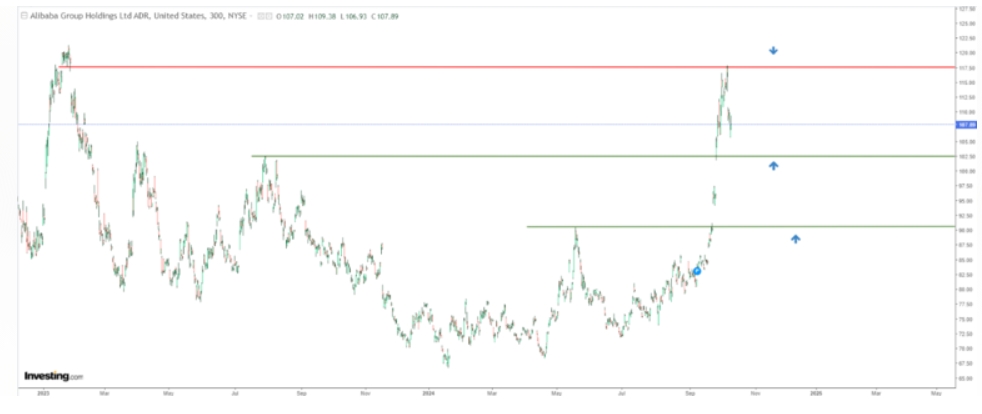
Task: Click the 95.00 price axis label
Action: coord(968,200)
